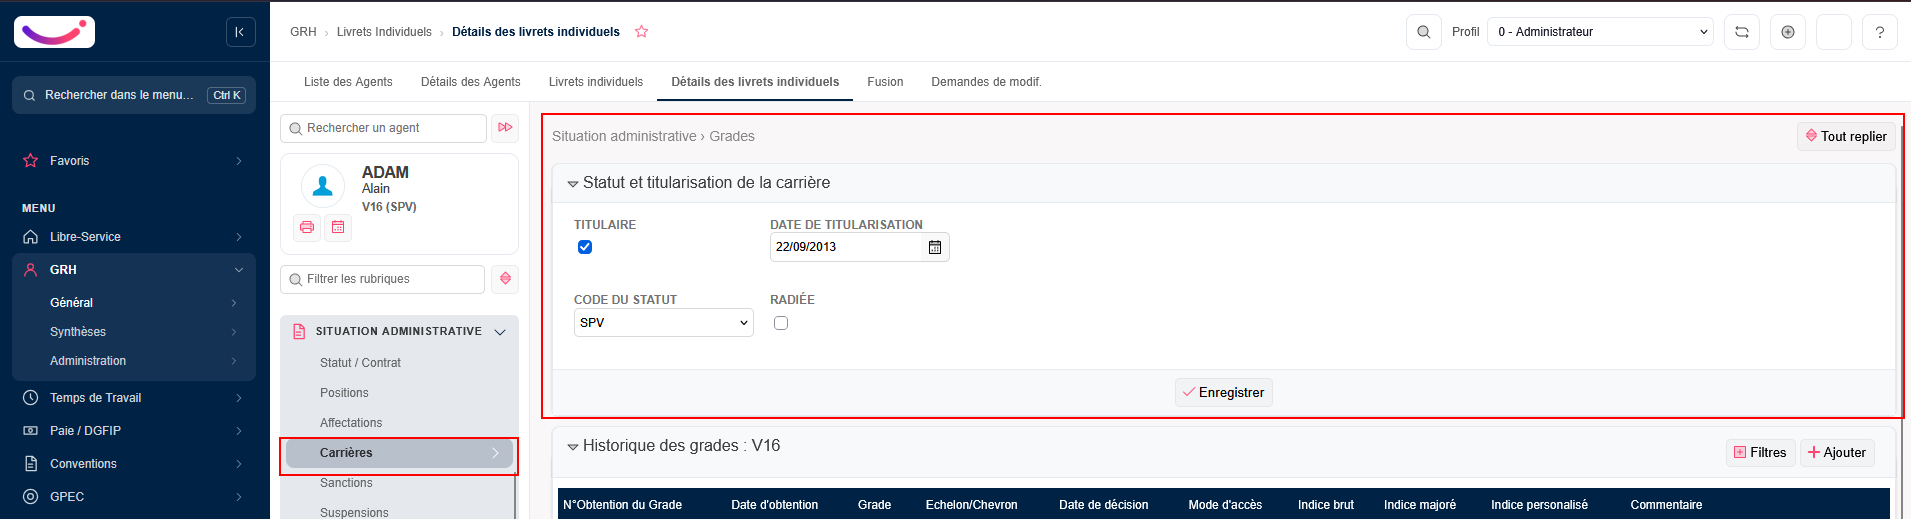
Task: Click the refresh arrows button in the header
Action: pos(1742,32)
